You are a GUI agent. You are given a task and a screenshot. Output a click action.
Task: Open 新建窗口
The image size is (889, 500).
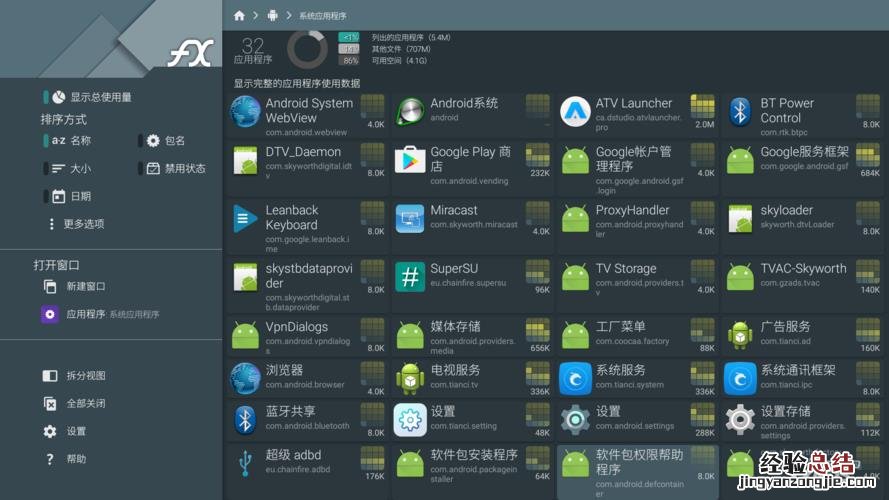[74, 286]
